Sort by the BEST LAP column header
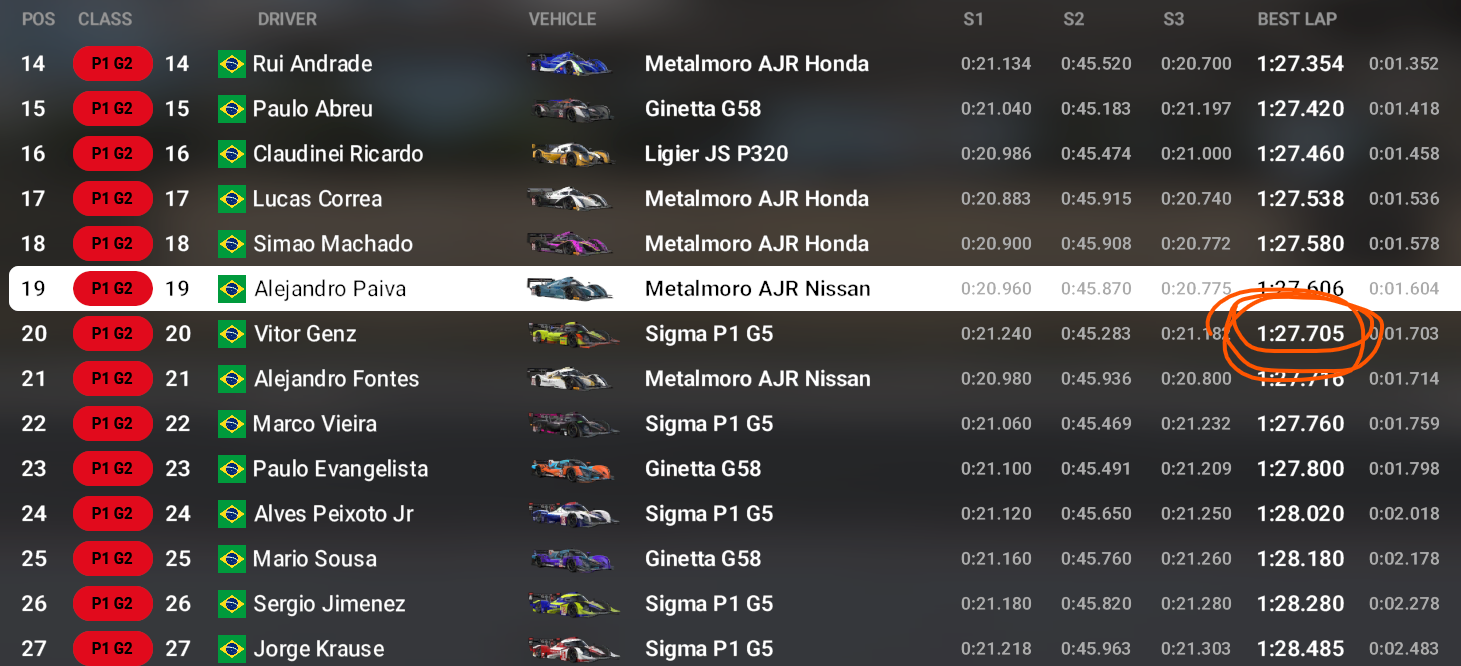Image resolution: width=1461 pixels, height=666 pixels. point(1297,19)
